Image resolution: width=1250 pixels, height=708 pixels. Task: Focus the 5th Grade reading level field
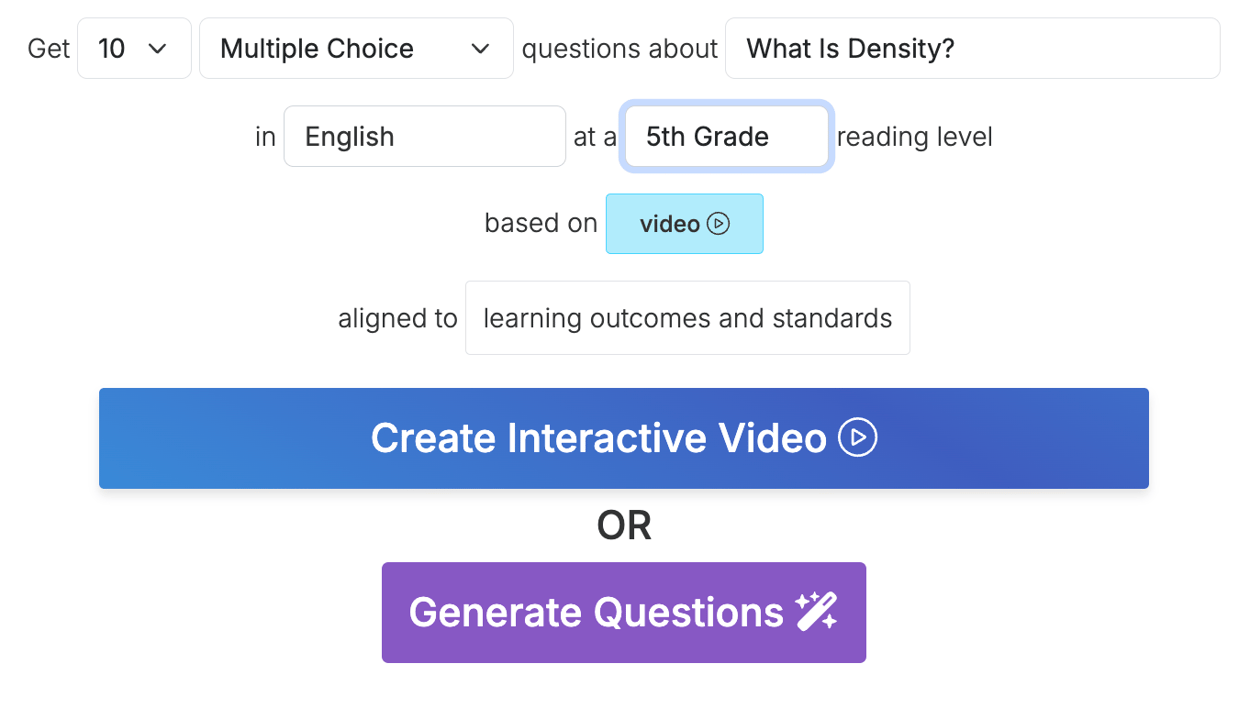point(726,136)
